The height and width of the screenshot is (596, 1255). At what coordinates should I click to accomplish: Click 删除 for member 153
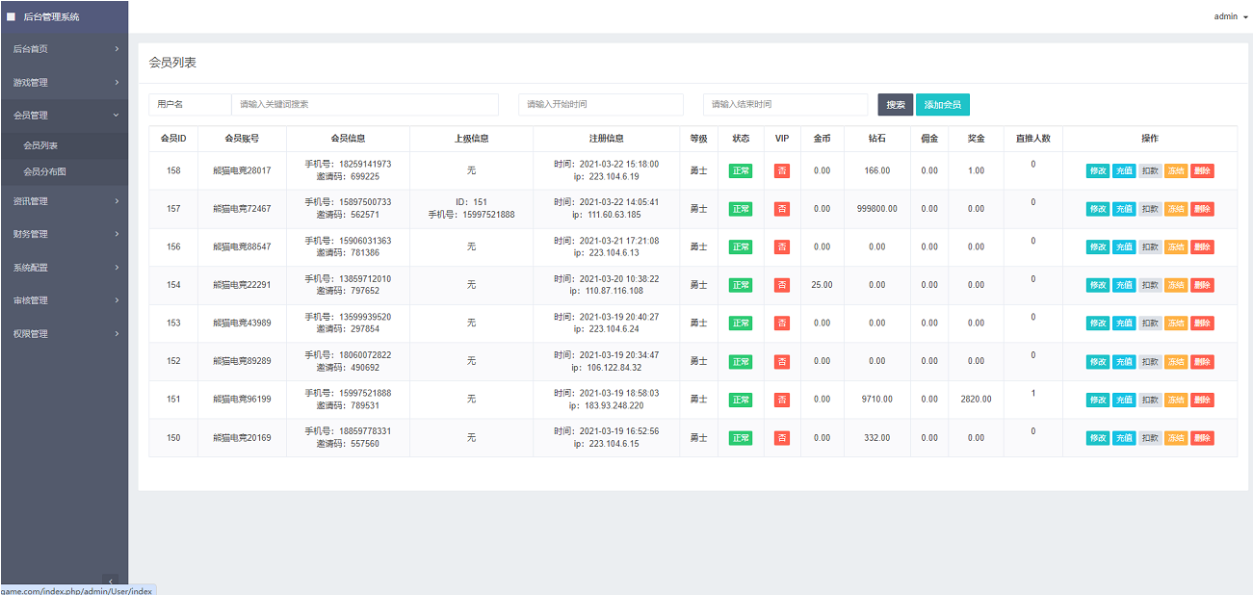pyautogui.click(x=1202, y=323)
